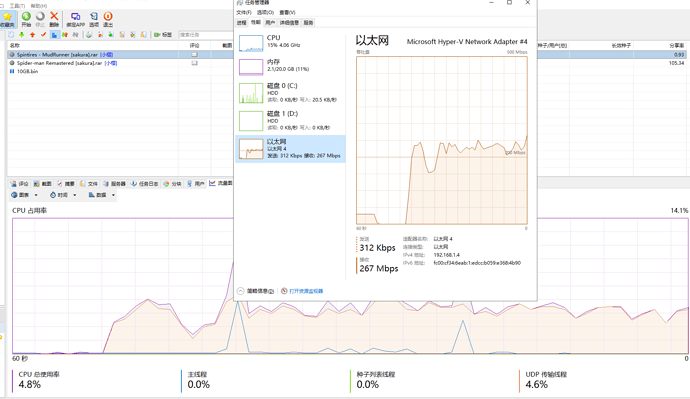Open the 选项 options toolbar icon

point(94,19)
